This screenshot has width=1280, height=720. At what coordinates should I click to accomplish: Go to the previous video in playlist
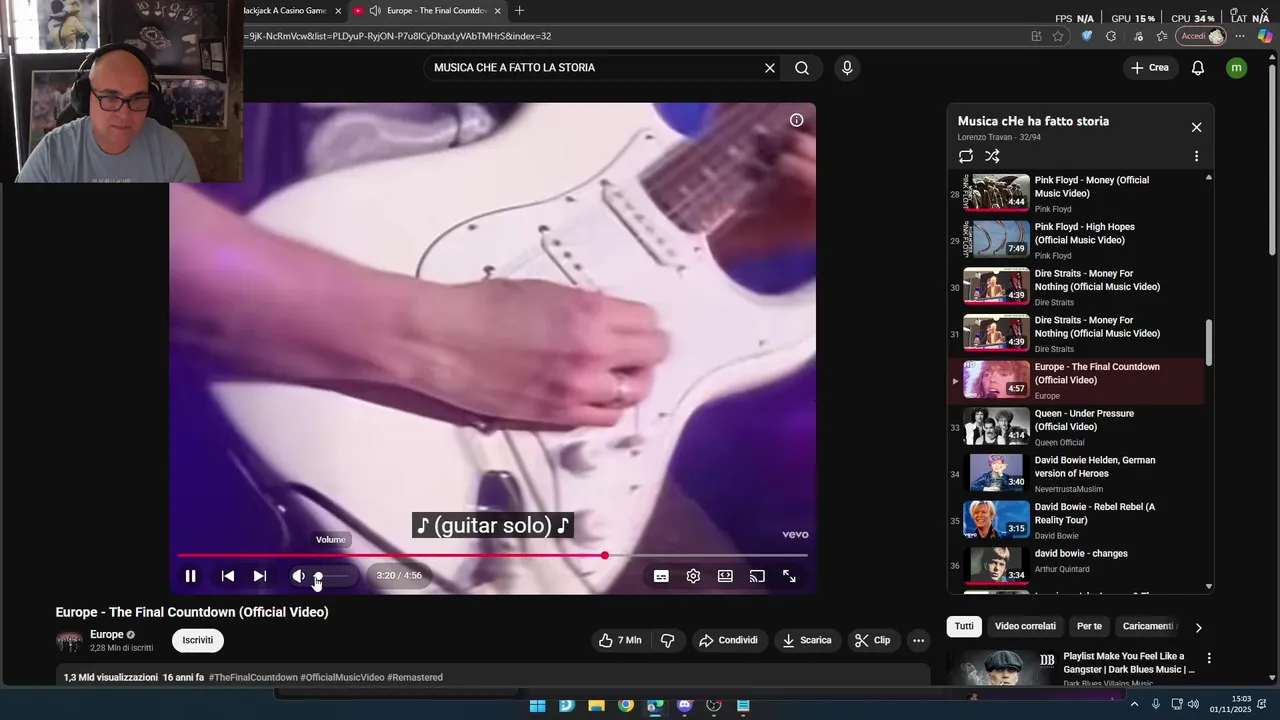[x=228, y=576]
